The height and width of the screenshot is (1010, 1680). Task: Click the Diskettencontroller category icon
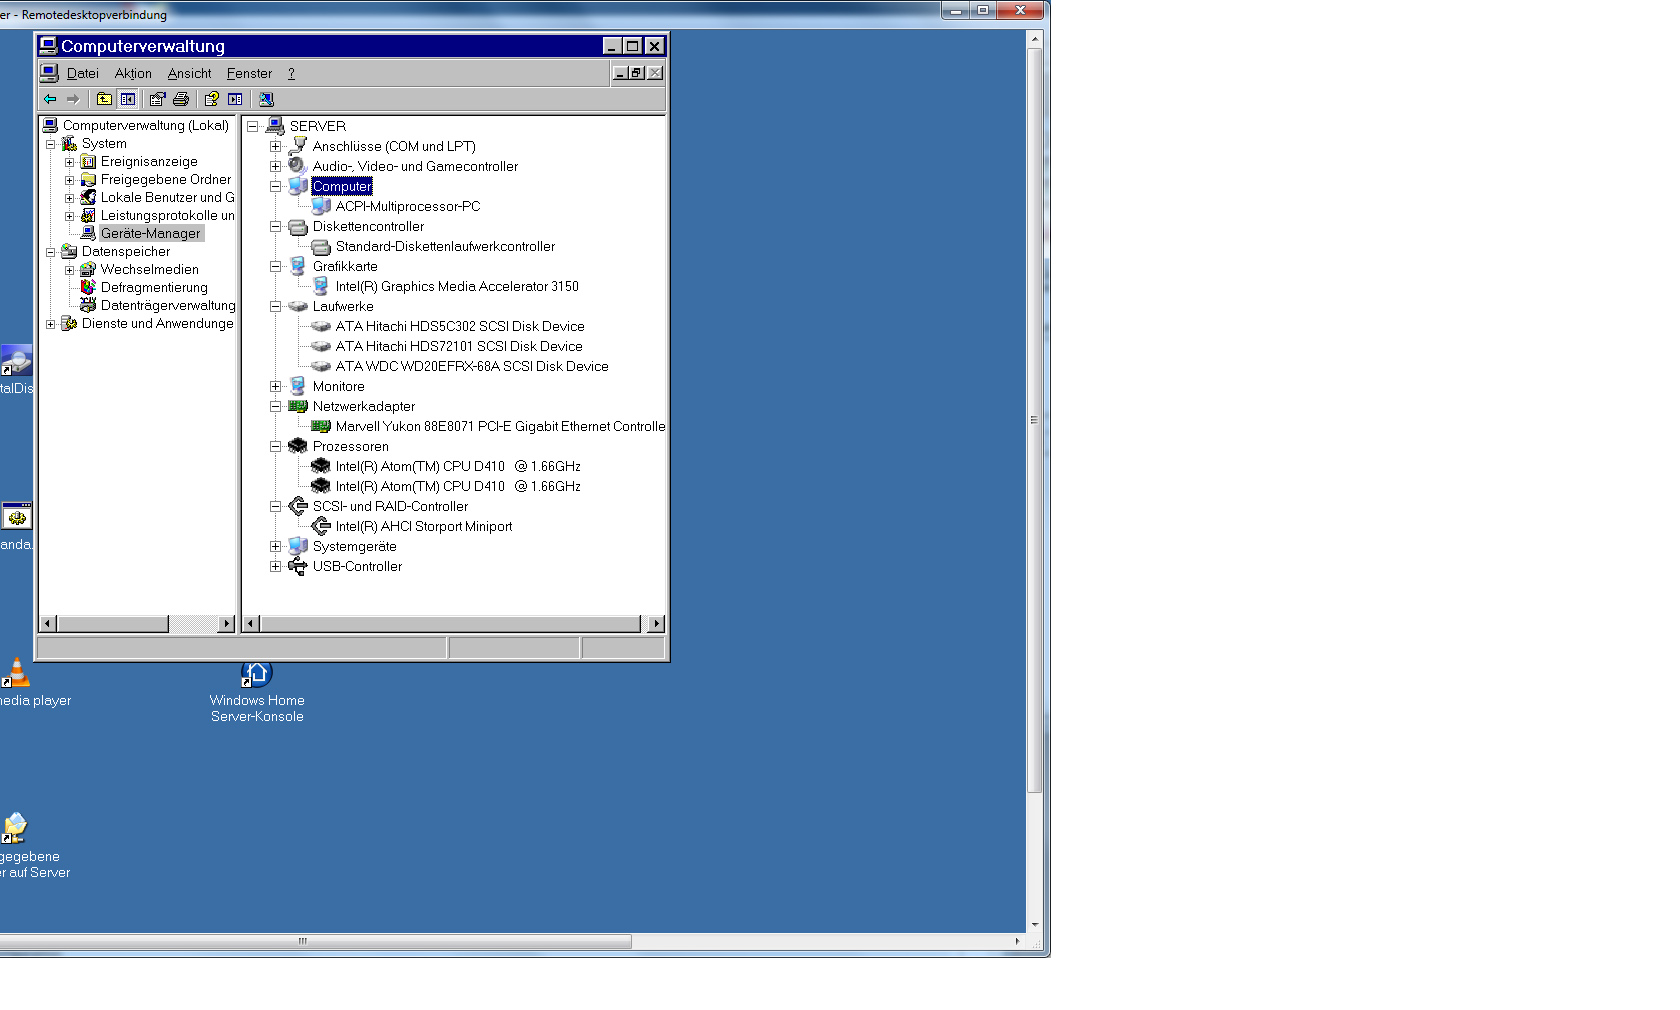(297, 226)
